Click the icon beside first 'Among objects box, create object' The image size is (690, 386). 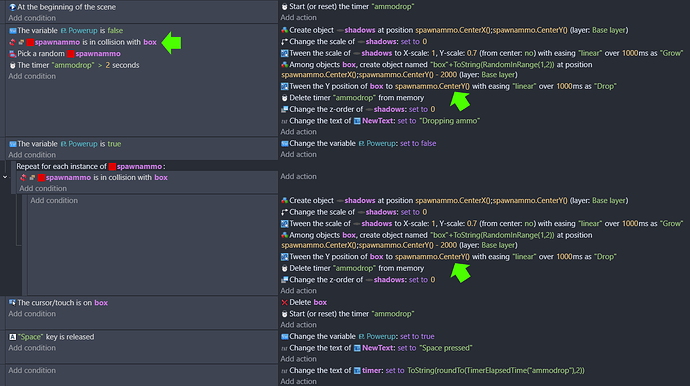click(284, 65)
